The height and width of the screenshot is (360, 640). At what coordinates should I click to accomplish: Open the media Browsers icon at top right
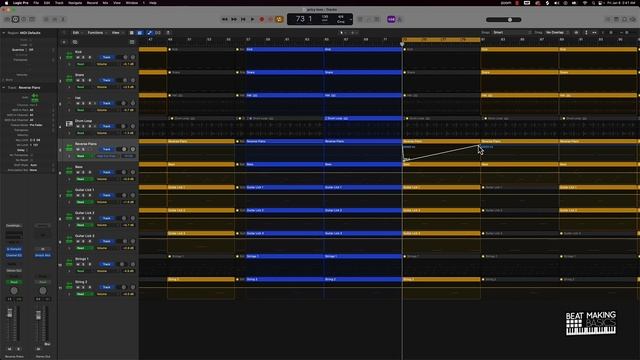coord(632,19)
